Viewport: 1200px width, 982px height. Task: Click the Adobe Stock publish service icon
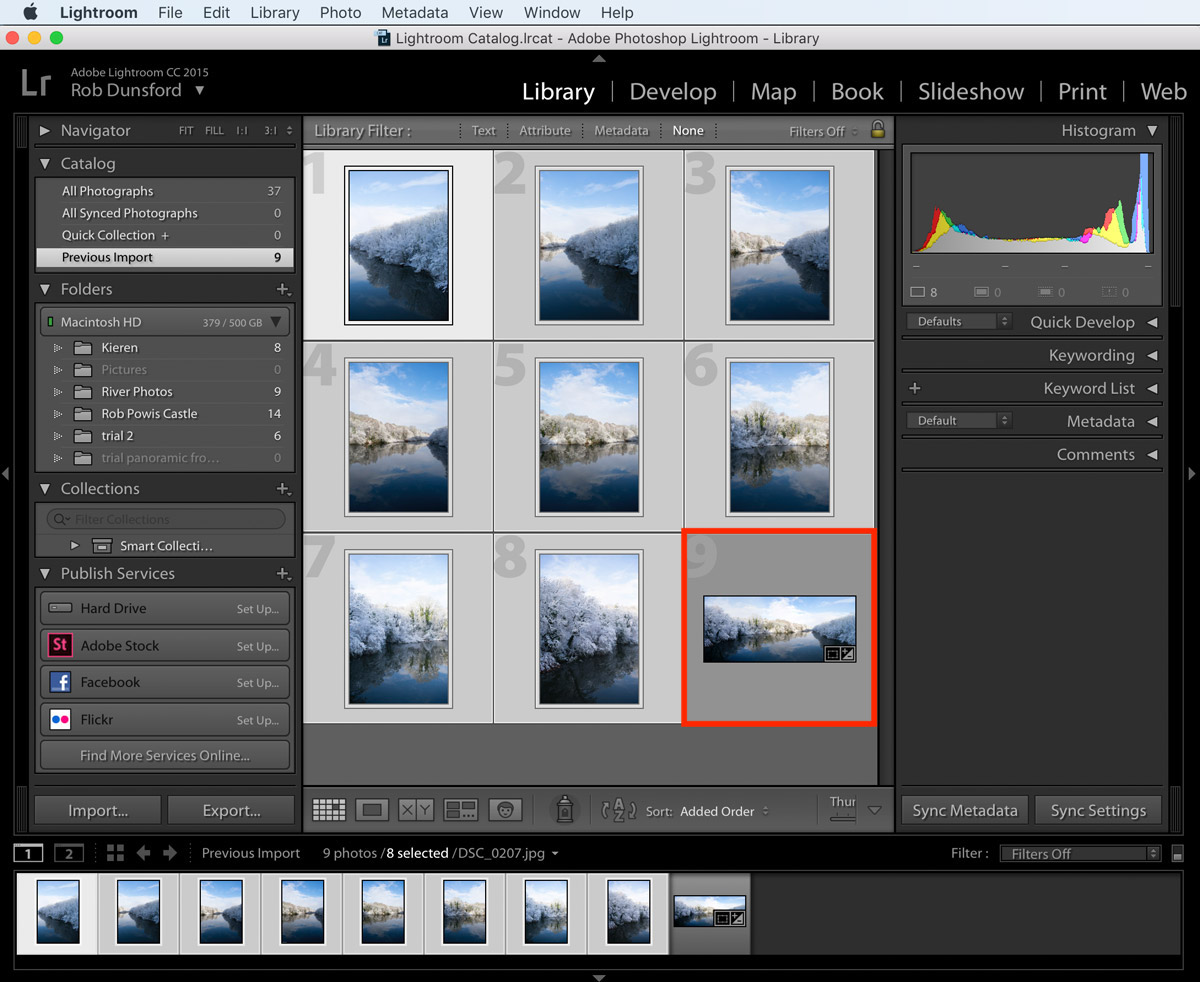[59, 645]
